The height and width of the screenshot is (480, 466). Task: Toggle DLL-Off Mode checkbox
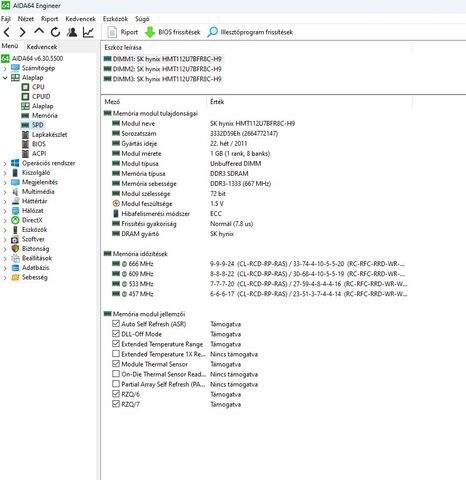[116, 334]
